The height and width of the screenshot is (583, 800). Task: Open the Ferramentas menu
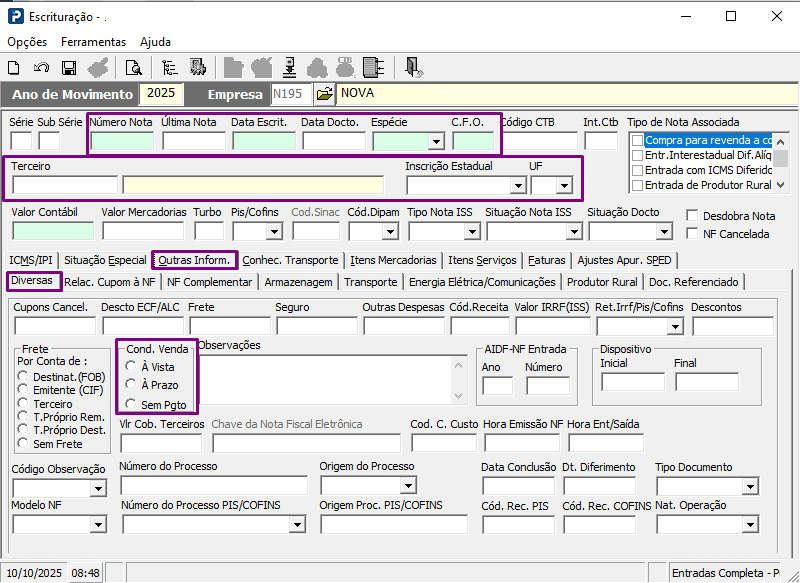tap(93, 42)
